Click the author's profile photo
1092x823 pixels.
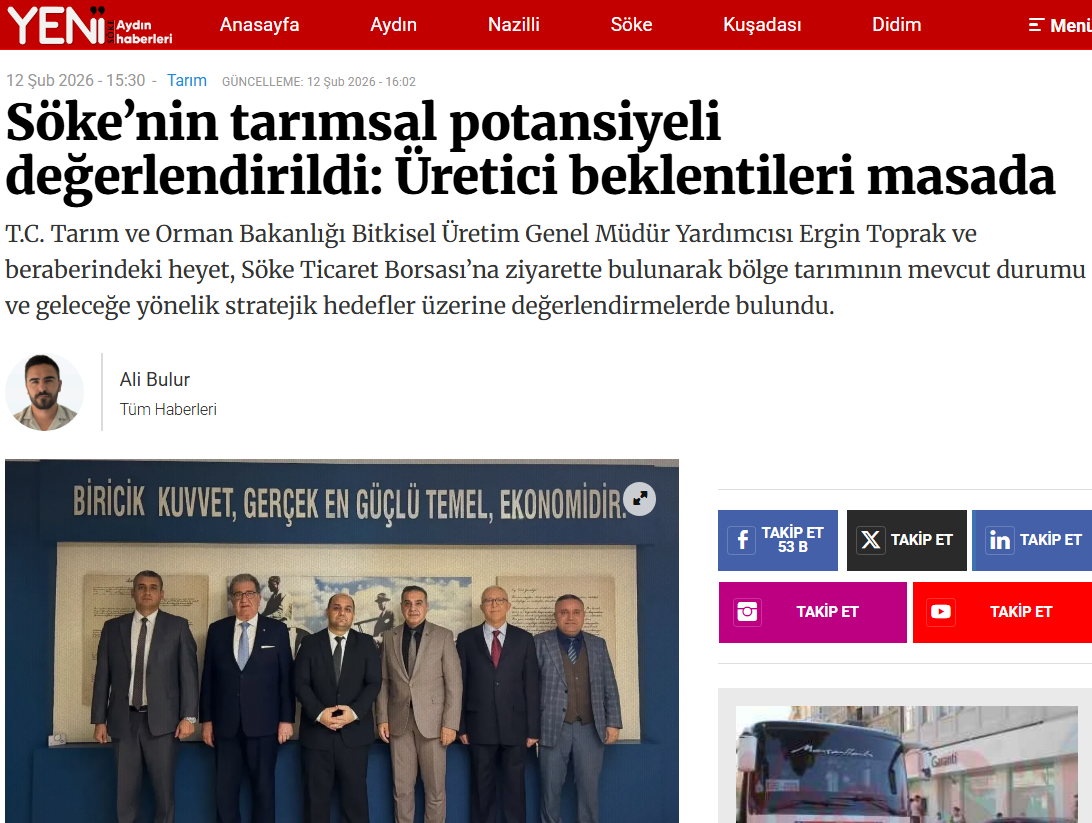45,392
